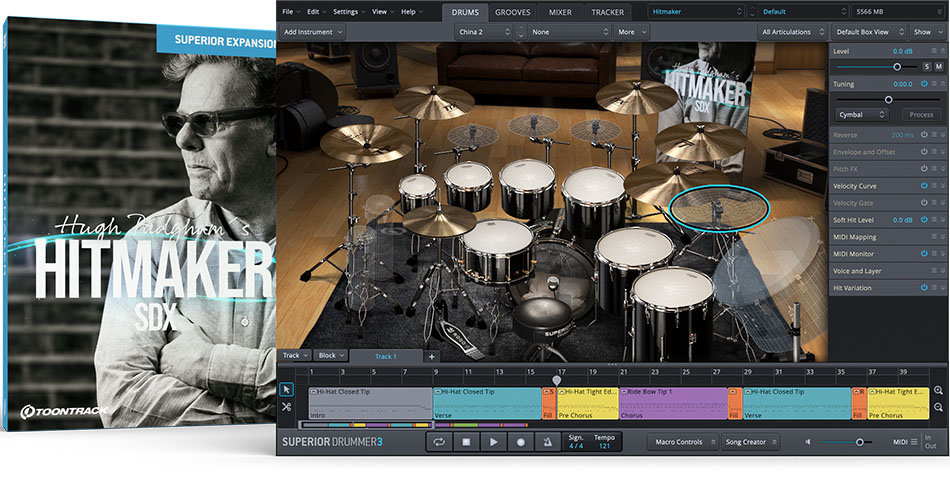Select the Drums tab

465,12
